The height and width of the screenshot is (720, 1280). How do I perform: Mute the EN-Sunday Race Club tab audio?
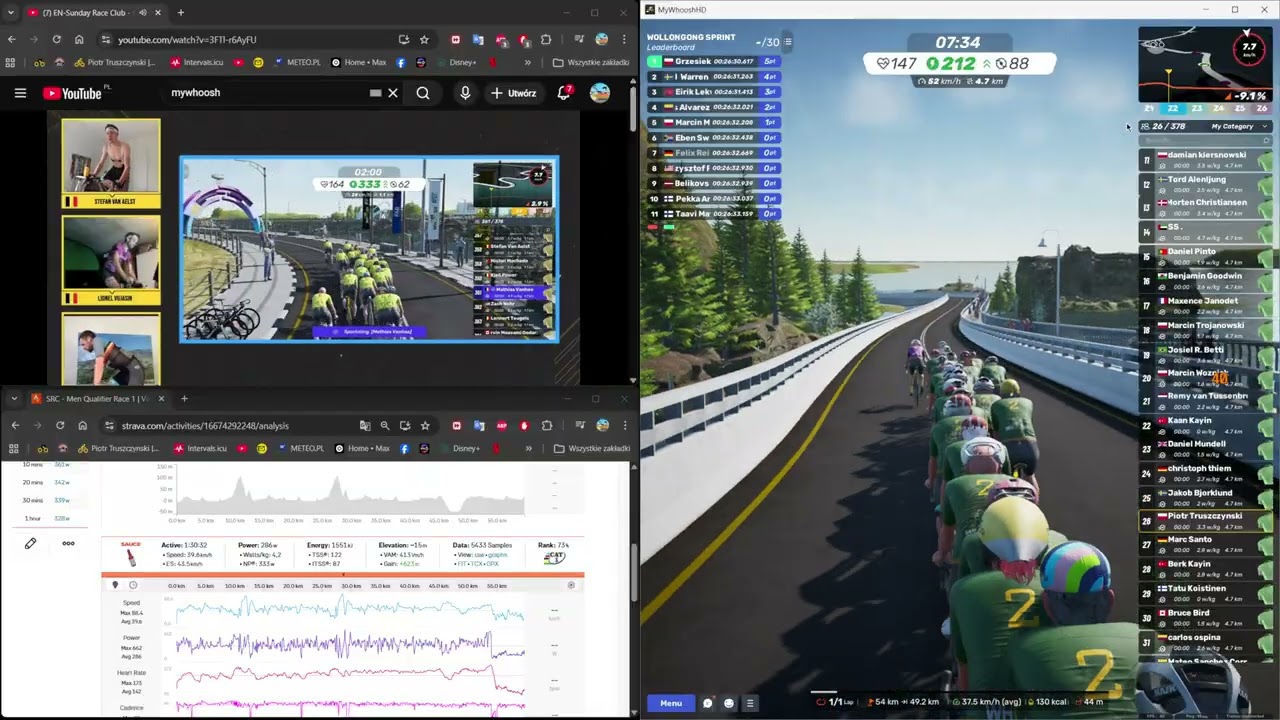[142, 13]
